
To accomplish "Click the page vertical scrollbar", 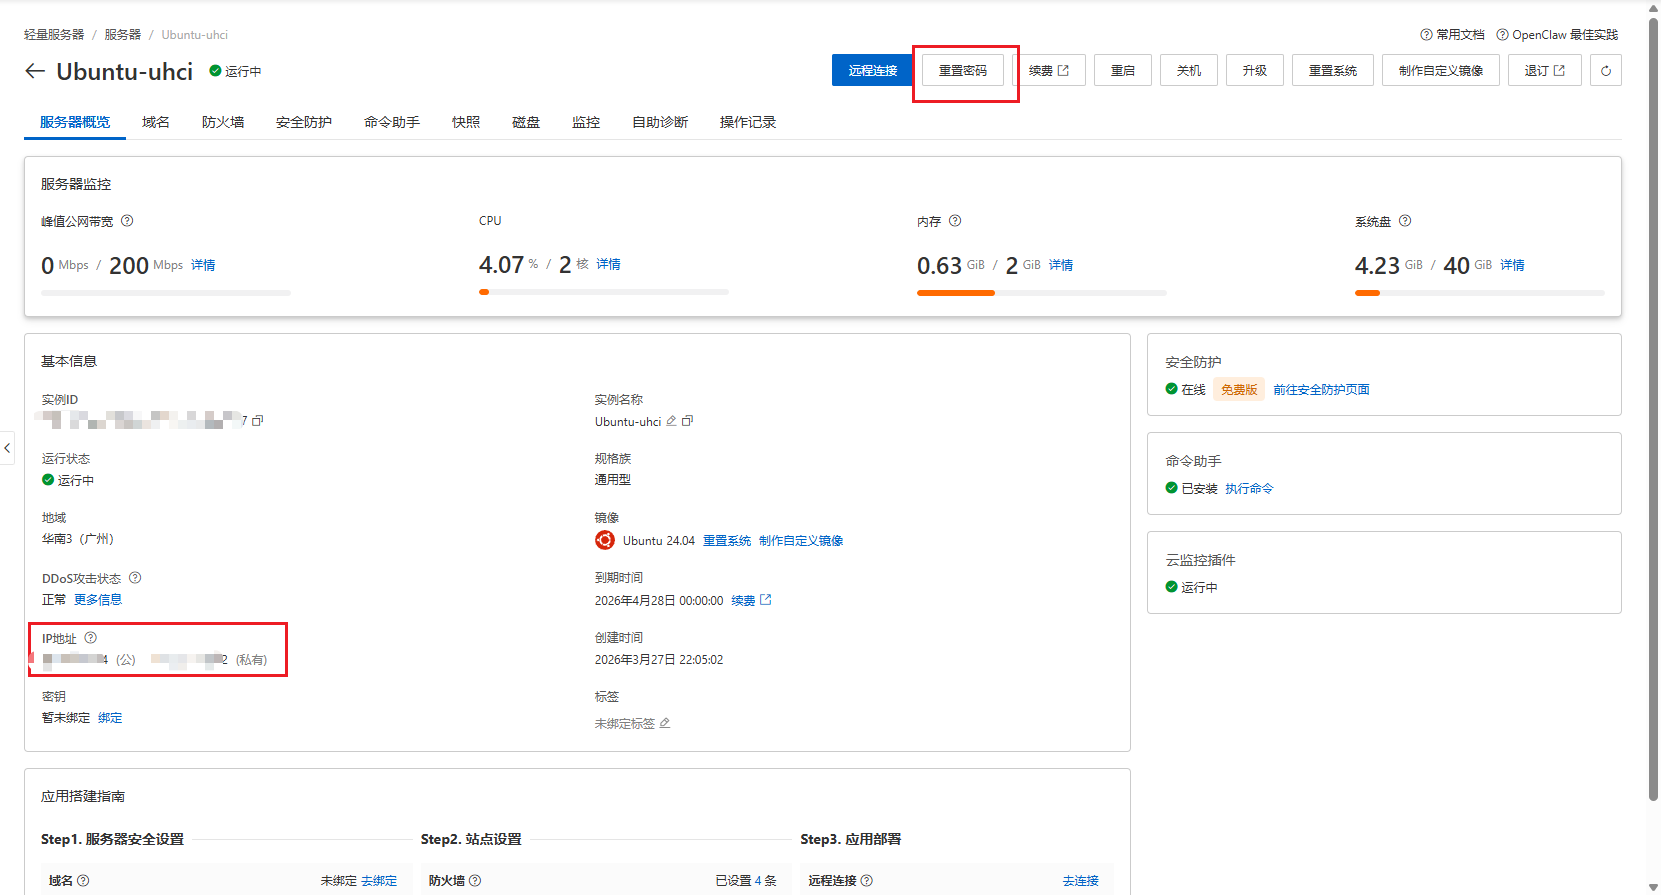I will point(1653,400).
